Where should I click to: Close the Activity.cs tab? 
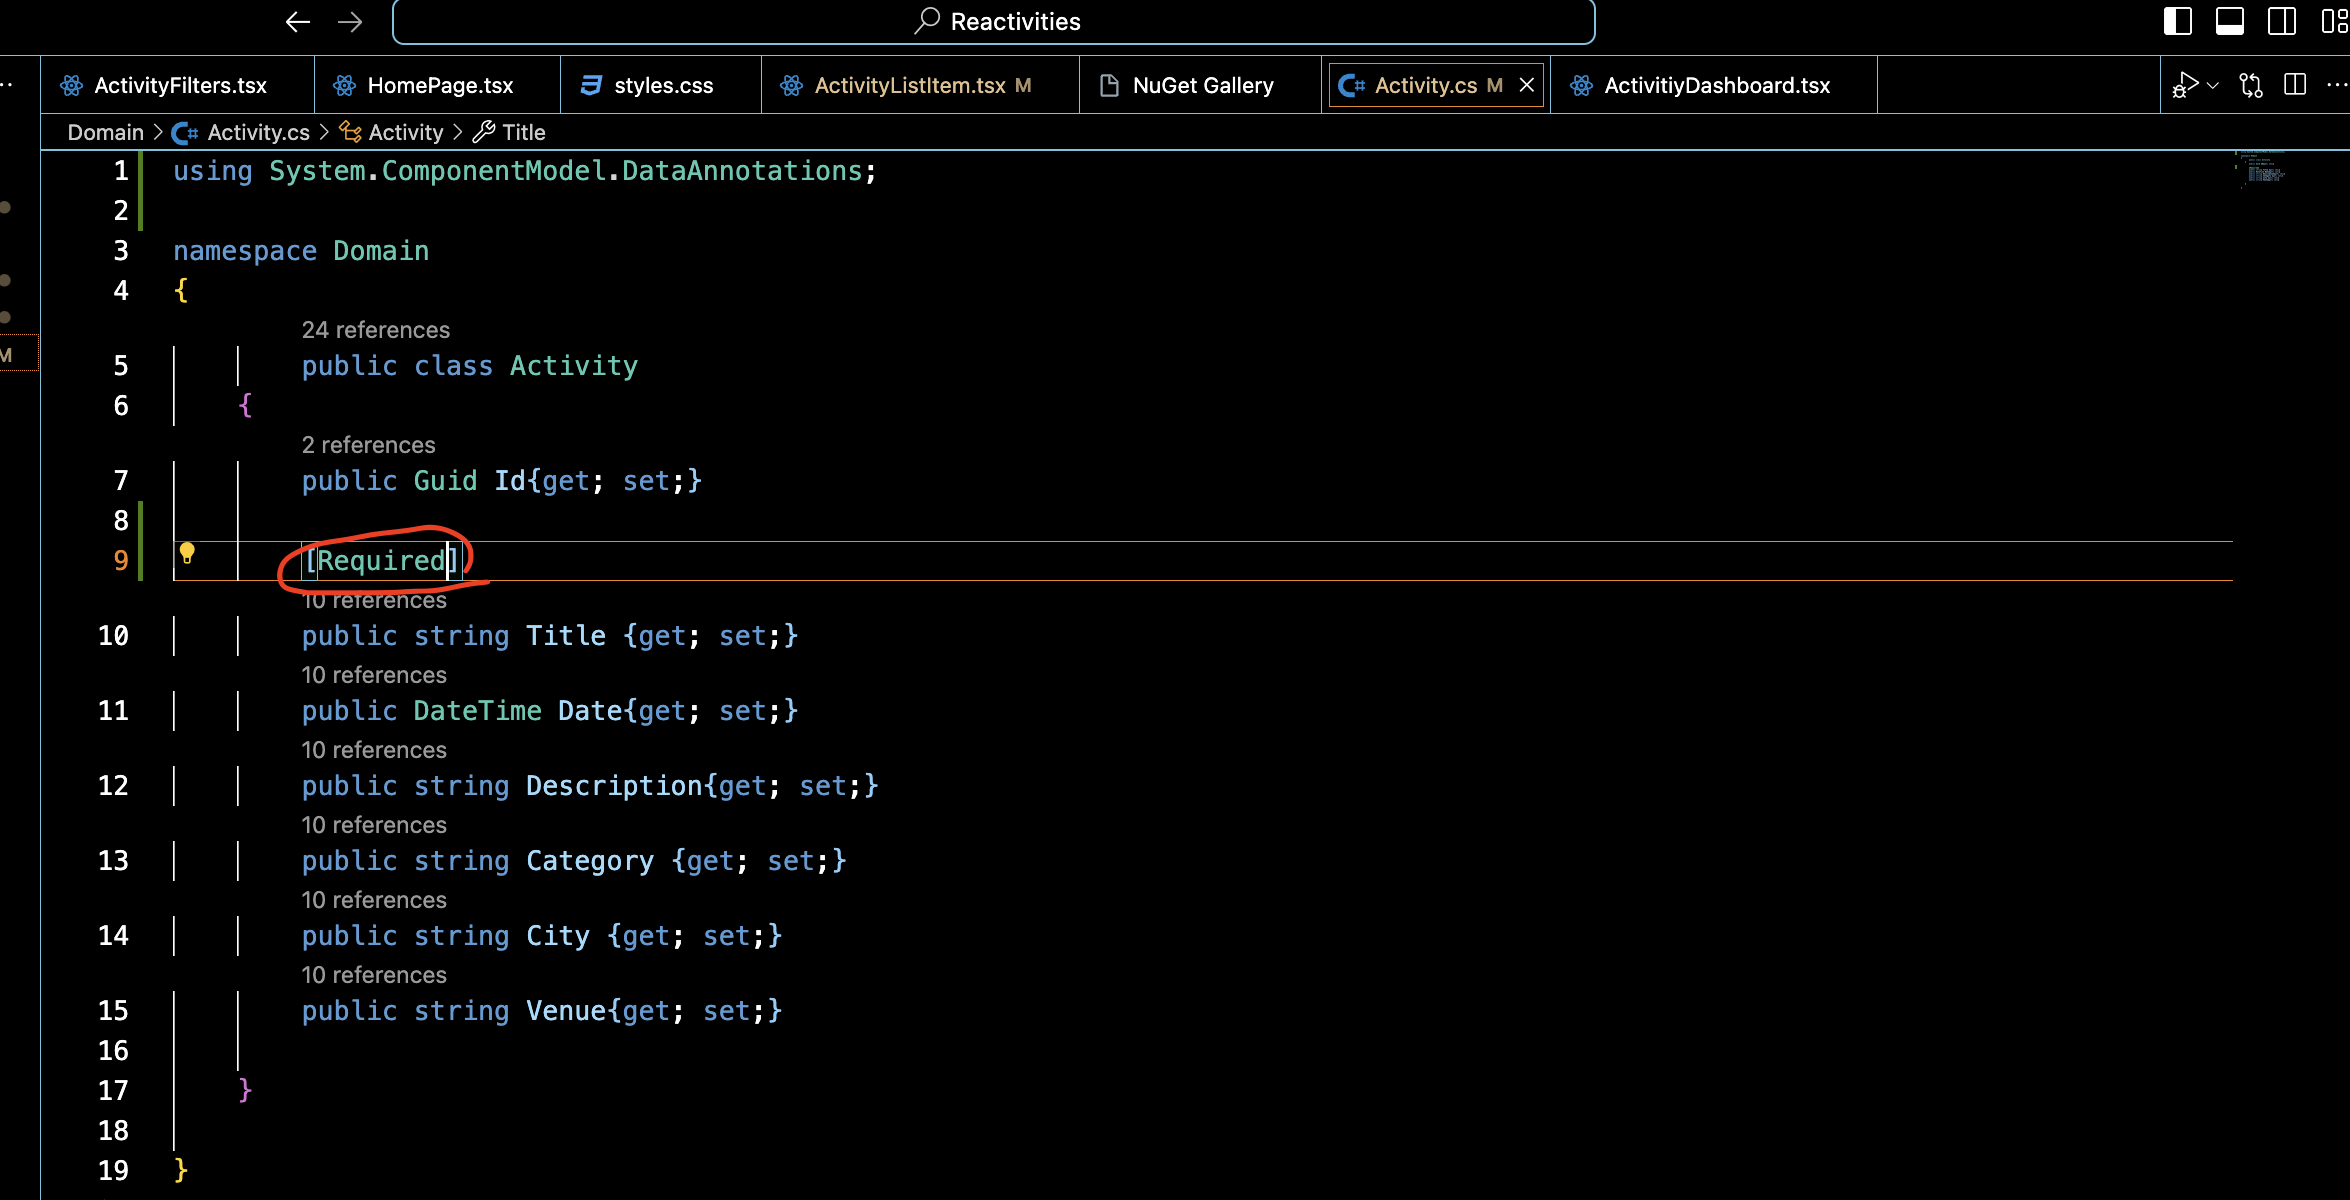click(x=1527, y=85)
